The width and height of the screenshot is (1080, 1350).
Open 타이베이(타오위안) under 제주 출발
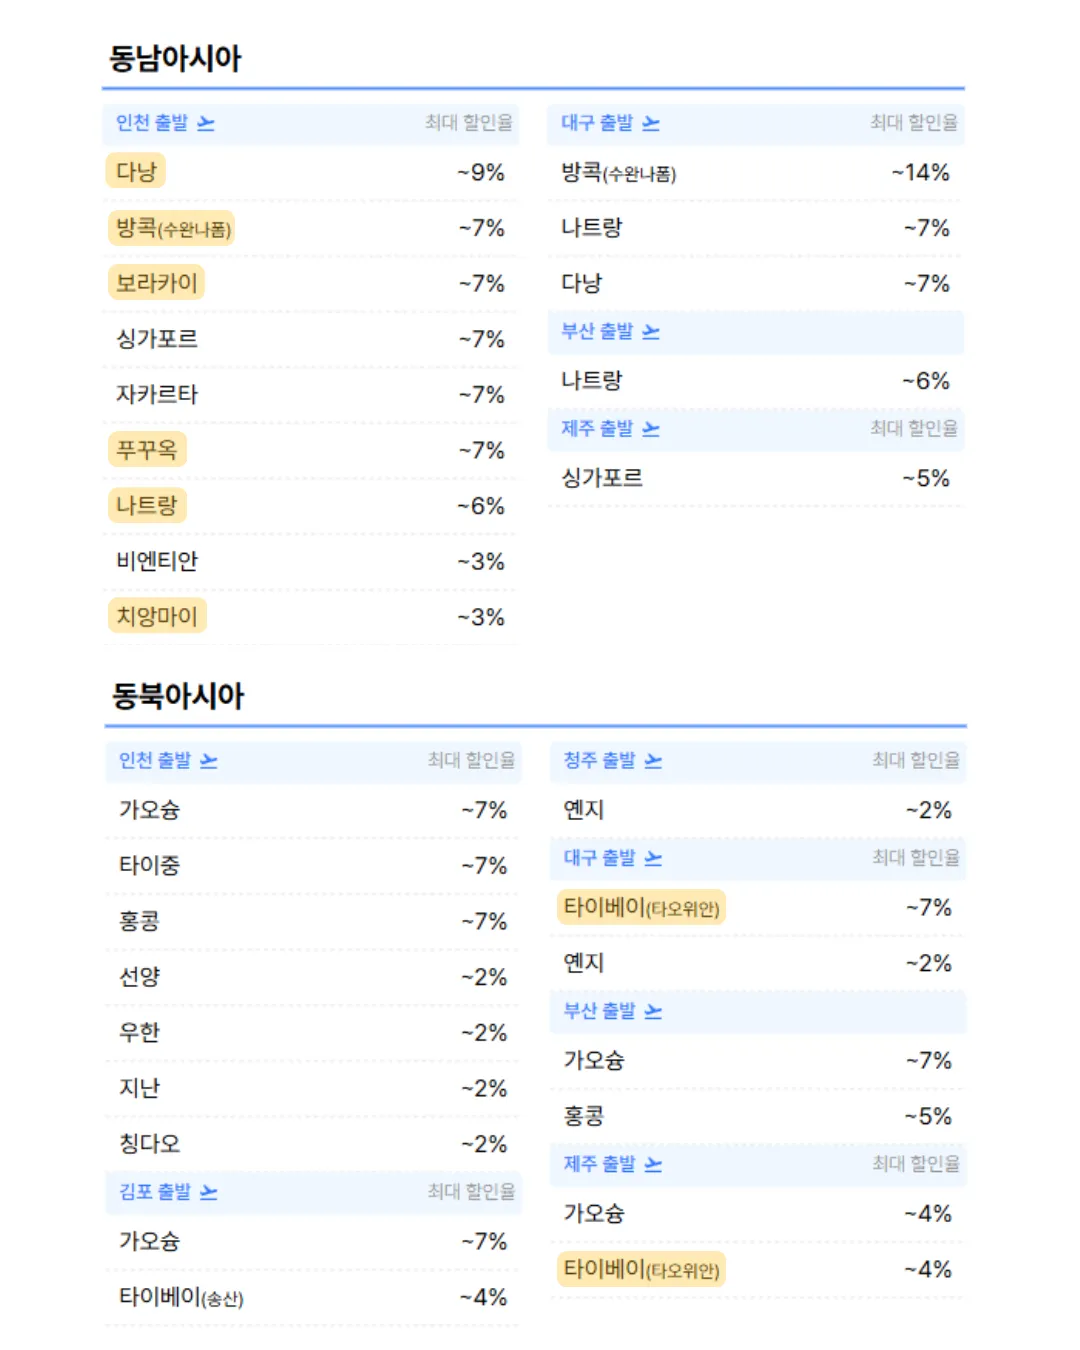640,1270
